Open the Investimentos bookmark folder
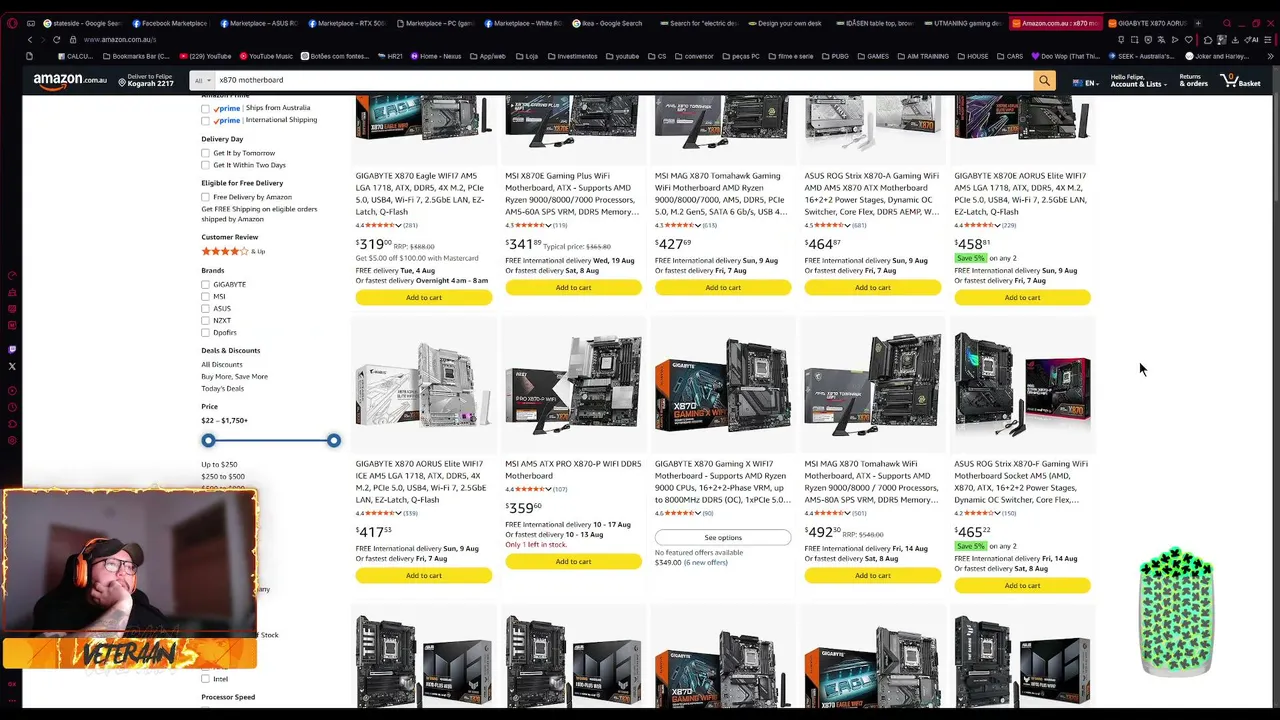This screenshot has width=1280, height=720. [572, 56]
